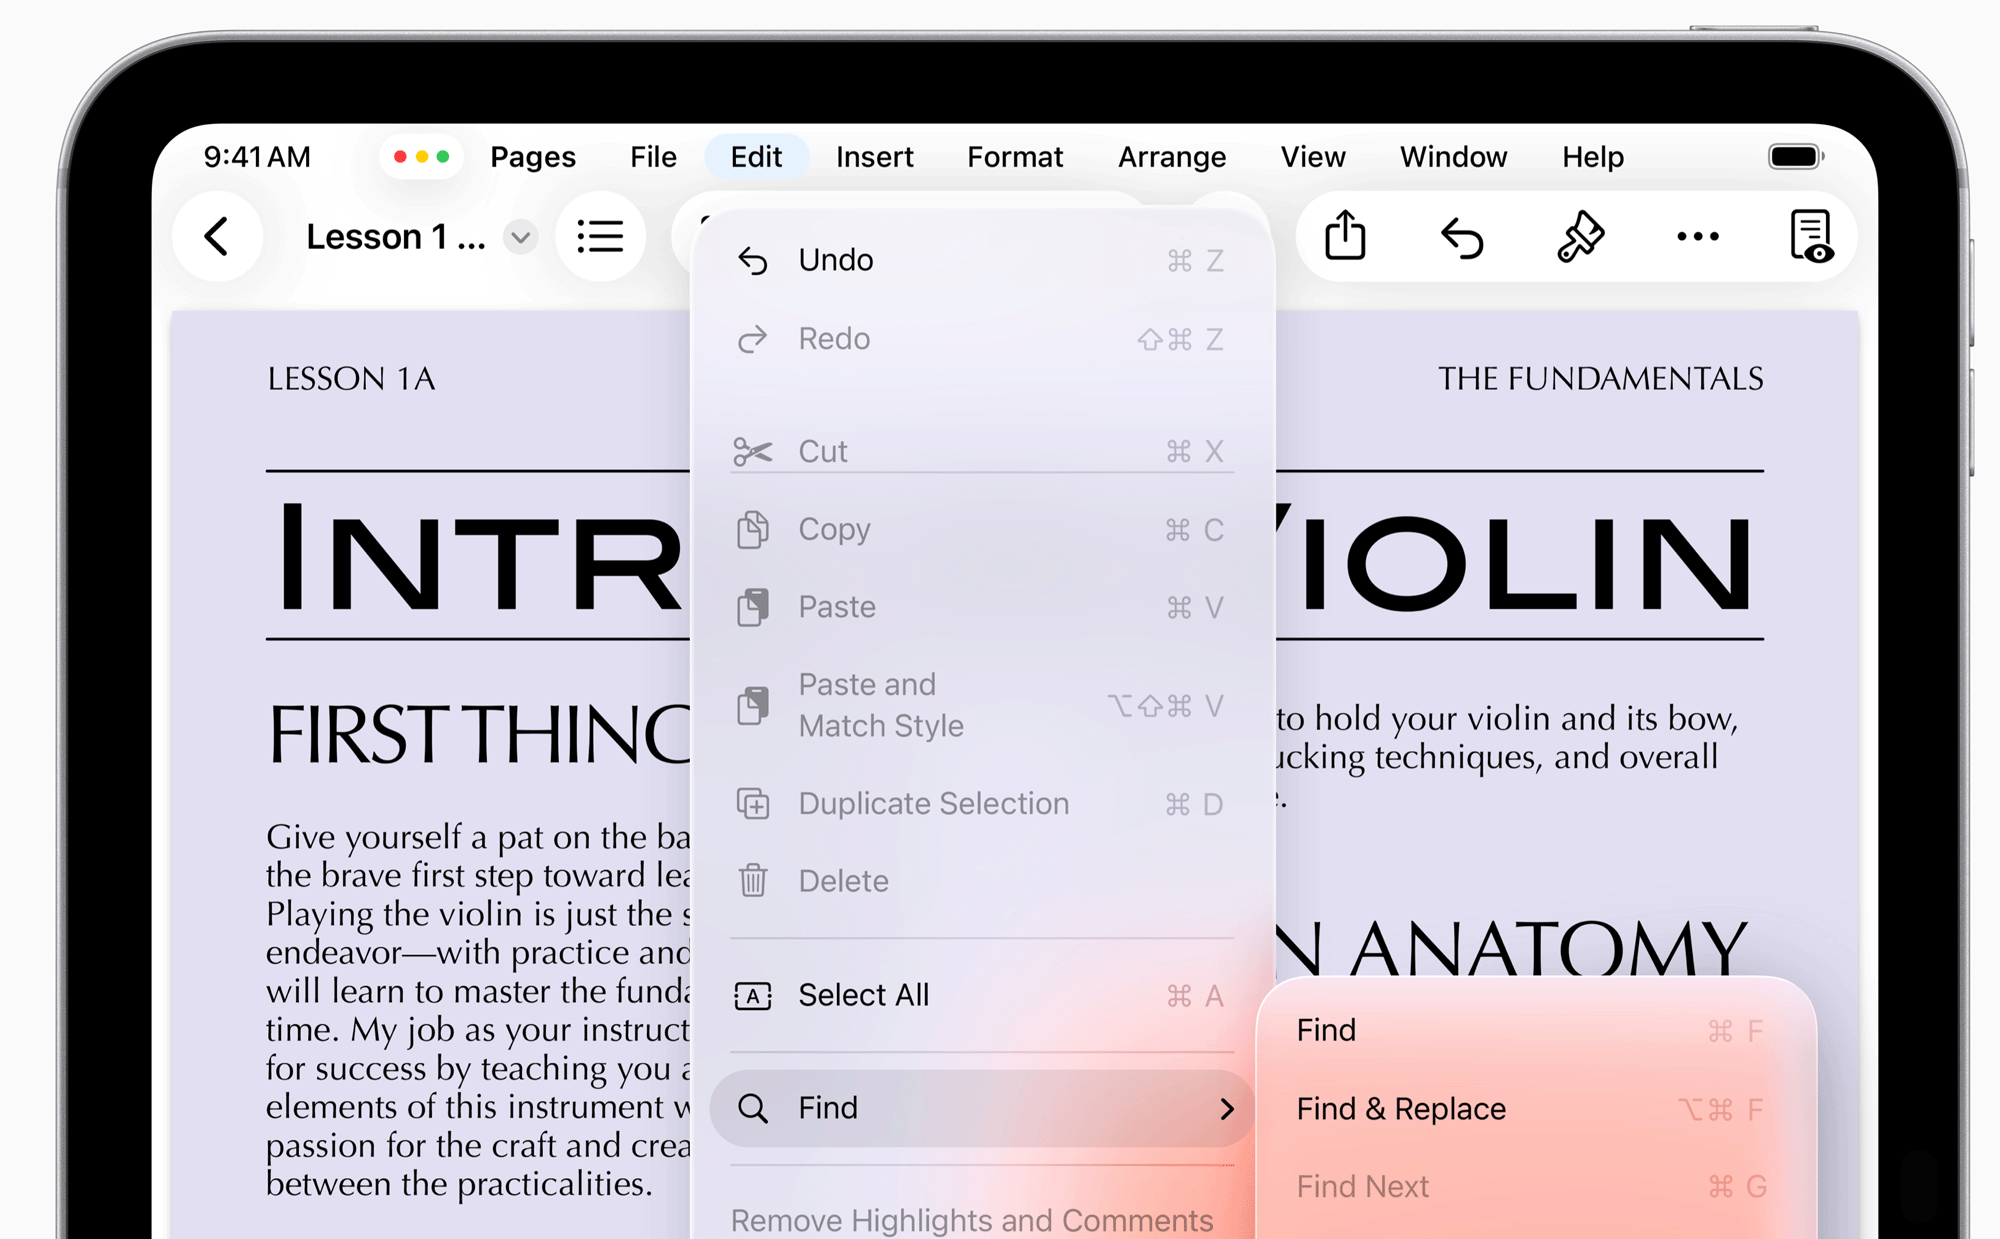Click the window controls traffic-light pill
The height and width of the screenshot is (1239, 2000).
click(x=421, y=157)
